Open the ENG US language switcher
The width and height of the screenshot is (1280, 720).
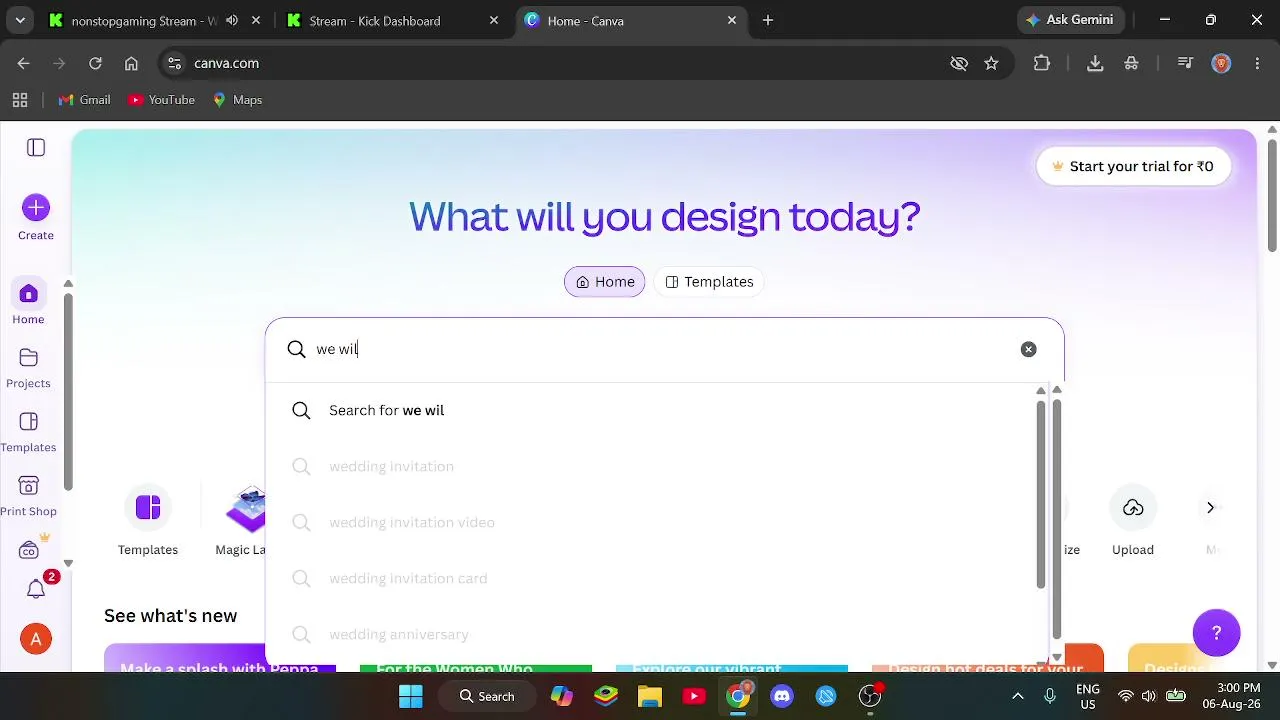(x=1088, y=696)
